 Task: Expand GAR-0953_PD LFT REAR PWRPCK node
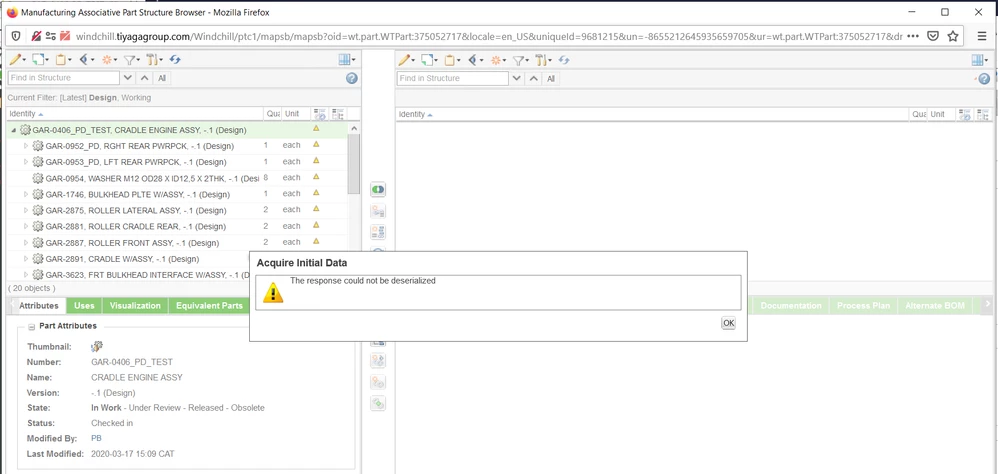[26, 162]
